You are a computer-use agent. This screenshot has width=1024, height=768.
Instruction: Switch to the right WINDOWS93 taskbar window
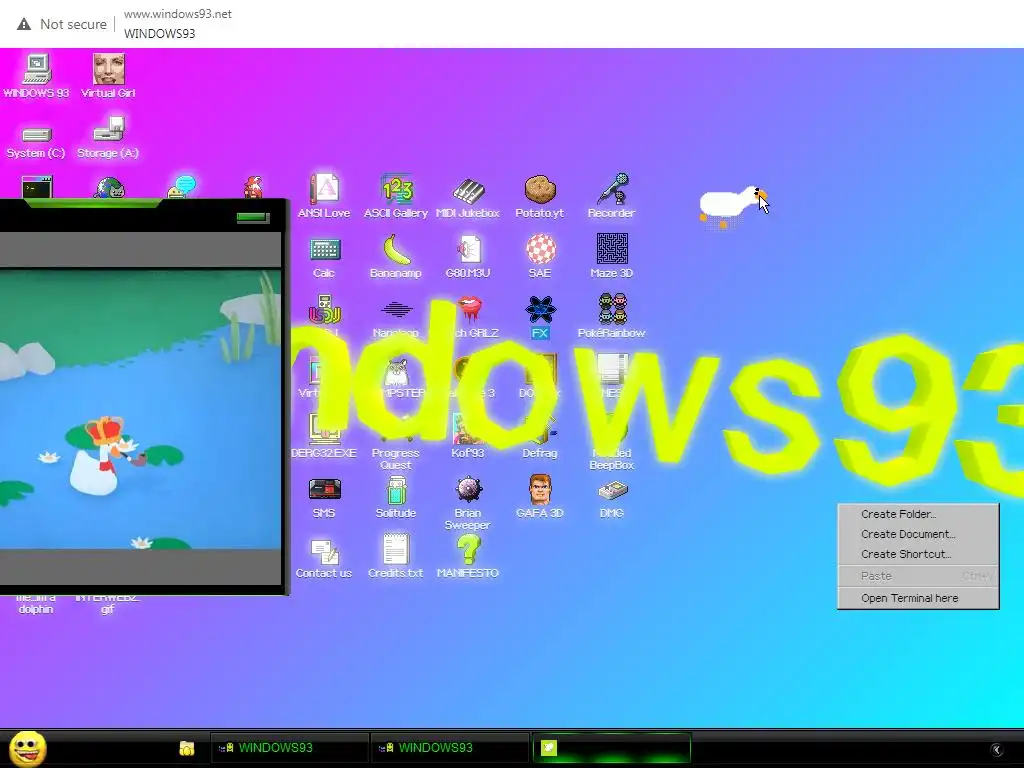[449, 748]
